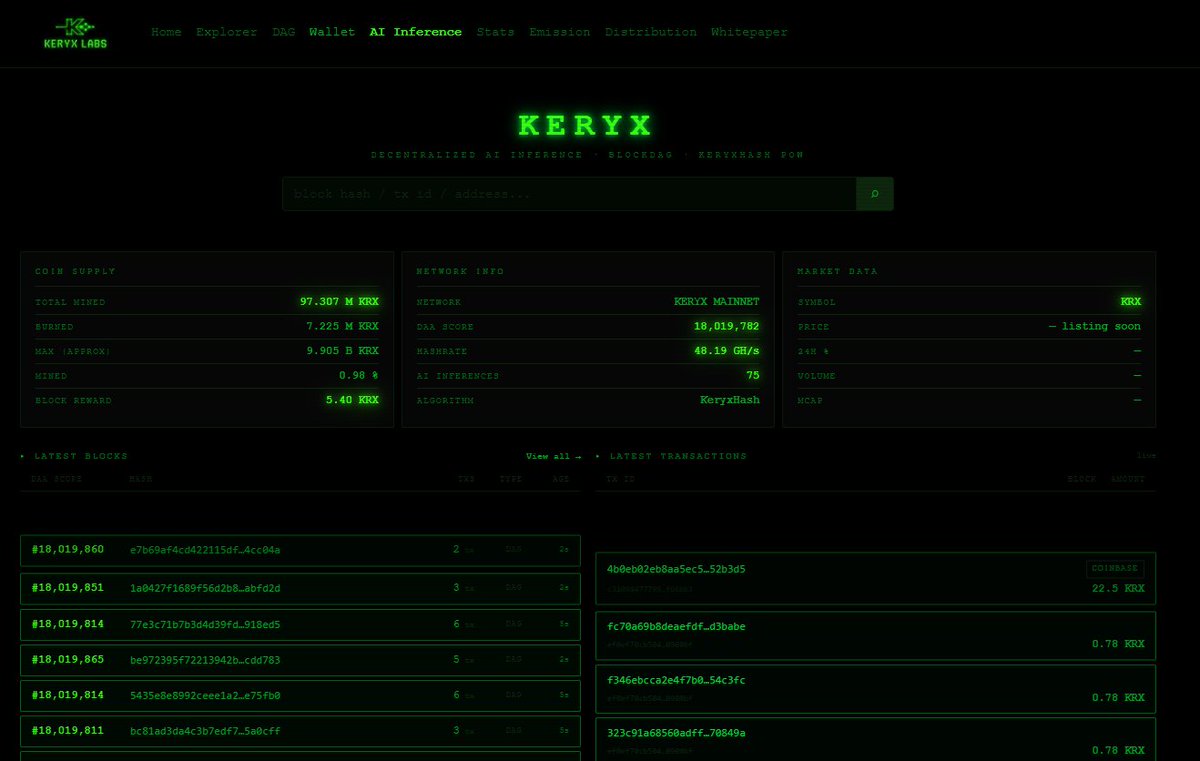
Task: Open block #18,019,865
Action: tap(67, 660)
